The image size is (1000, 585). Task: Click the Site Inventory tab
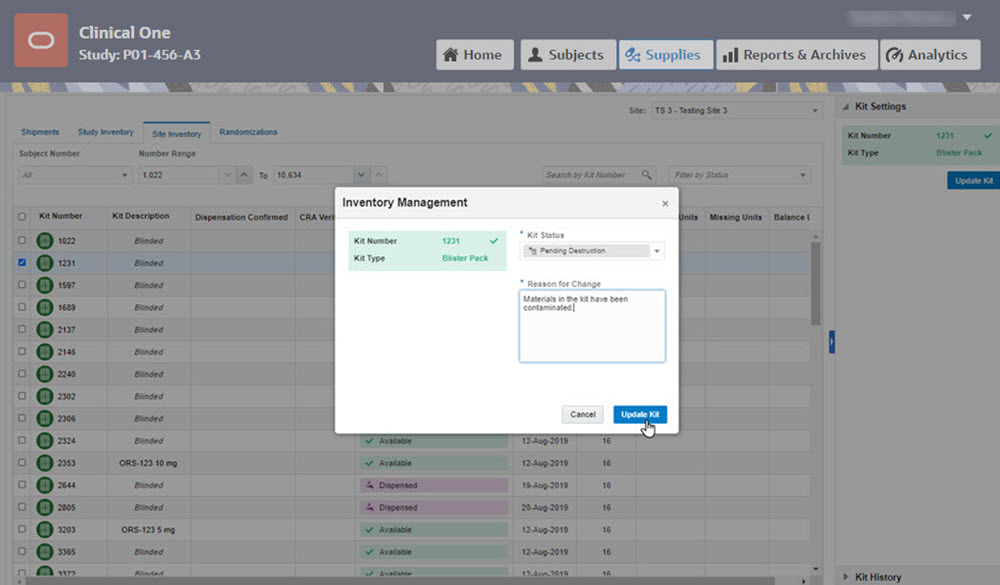[x=177, y=133]
